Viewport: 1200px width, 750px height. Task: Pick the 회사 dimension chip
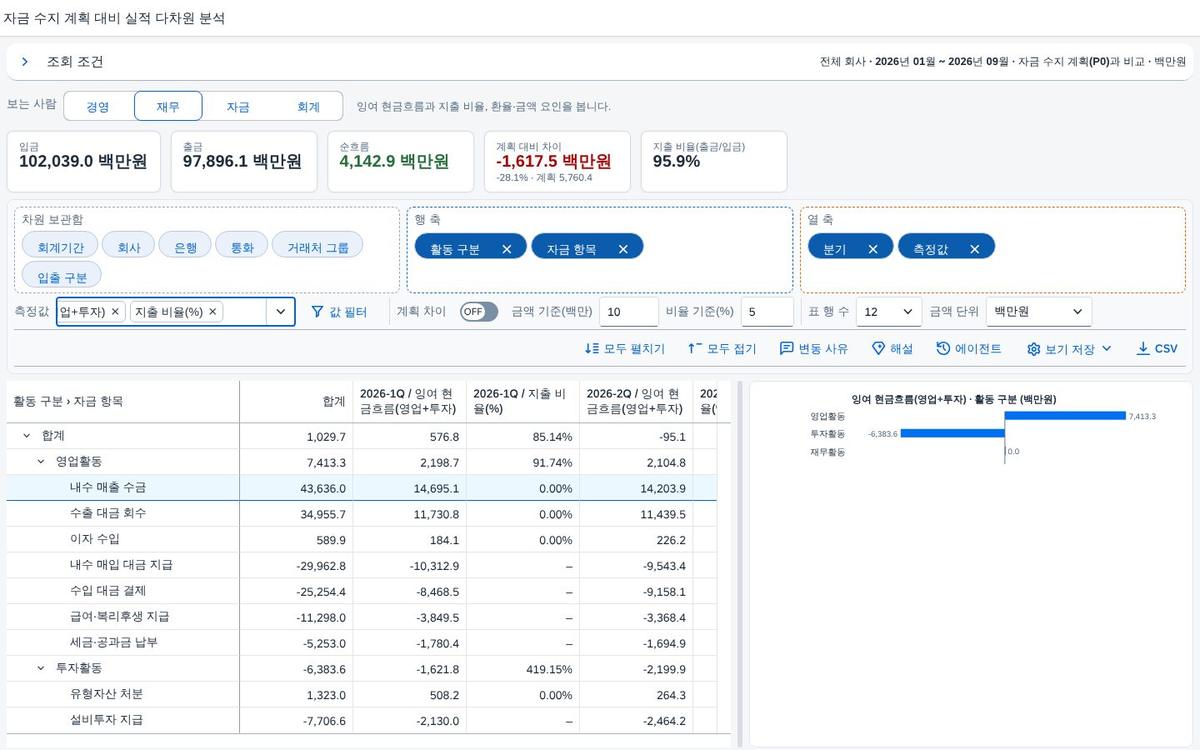tap(129, 247)
